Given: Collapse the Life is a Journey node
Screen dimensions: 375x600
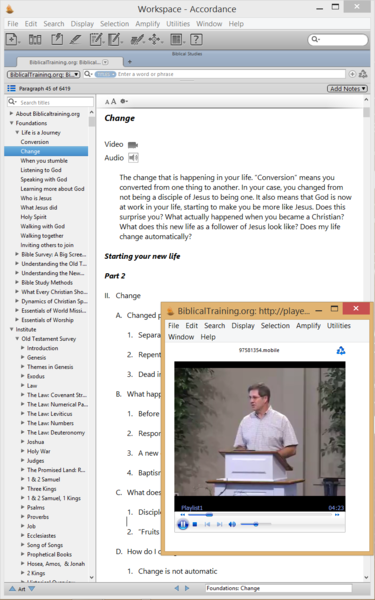Looking at the screenshot, I should (x=17, y=132).
